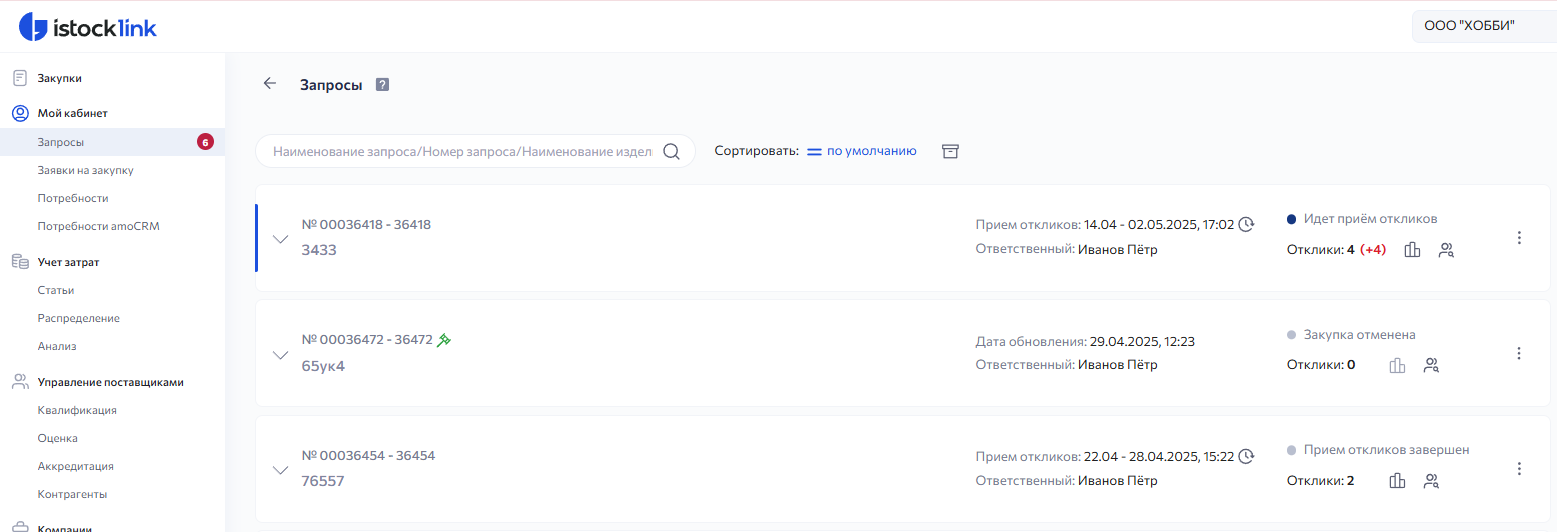Open Квалификация in the sidebar
1557x532 pixels.
77,410
